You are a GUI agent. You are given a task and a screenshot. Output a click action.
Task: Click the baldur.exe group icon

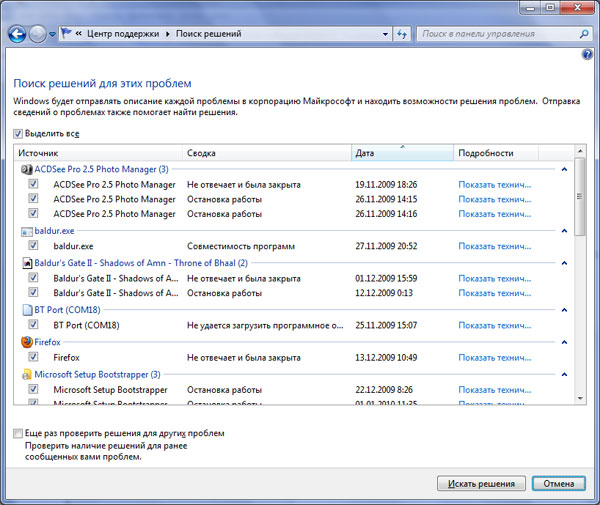[x=27, y=231]
